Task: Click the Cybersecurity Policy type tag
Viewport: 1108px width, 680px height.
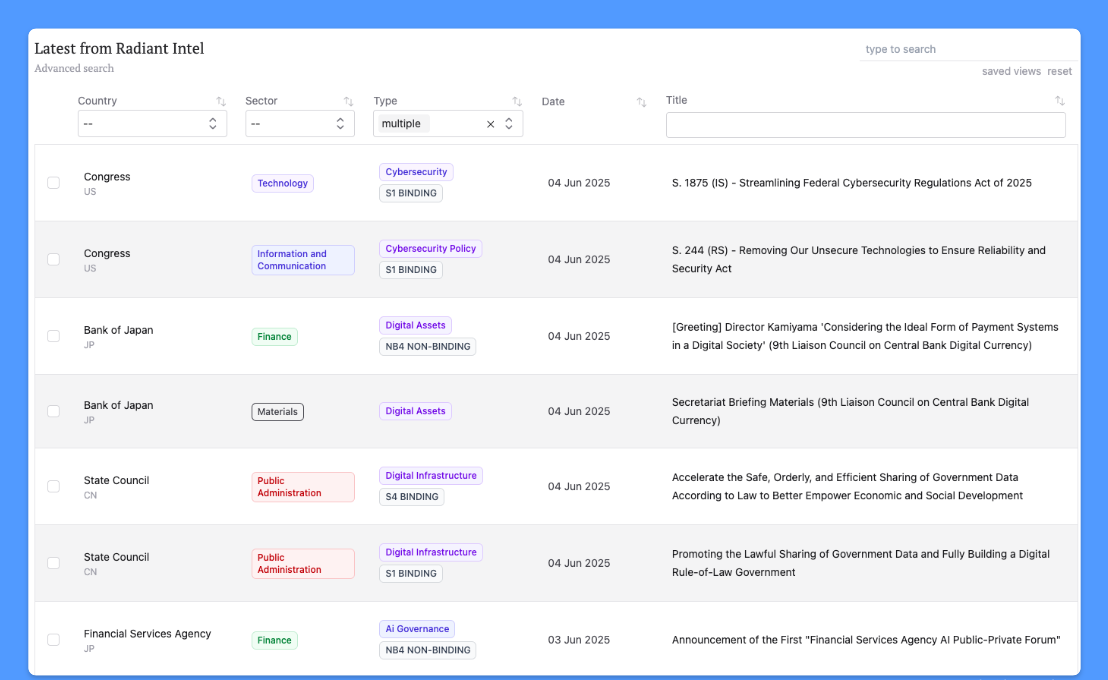Action: click(430, 249)
